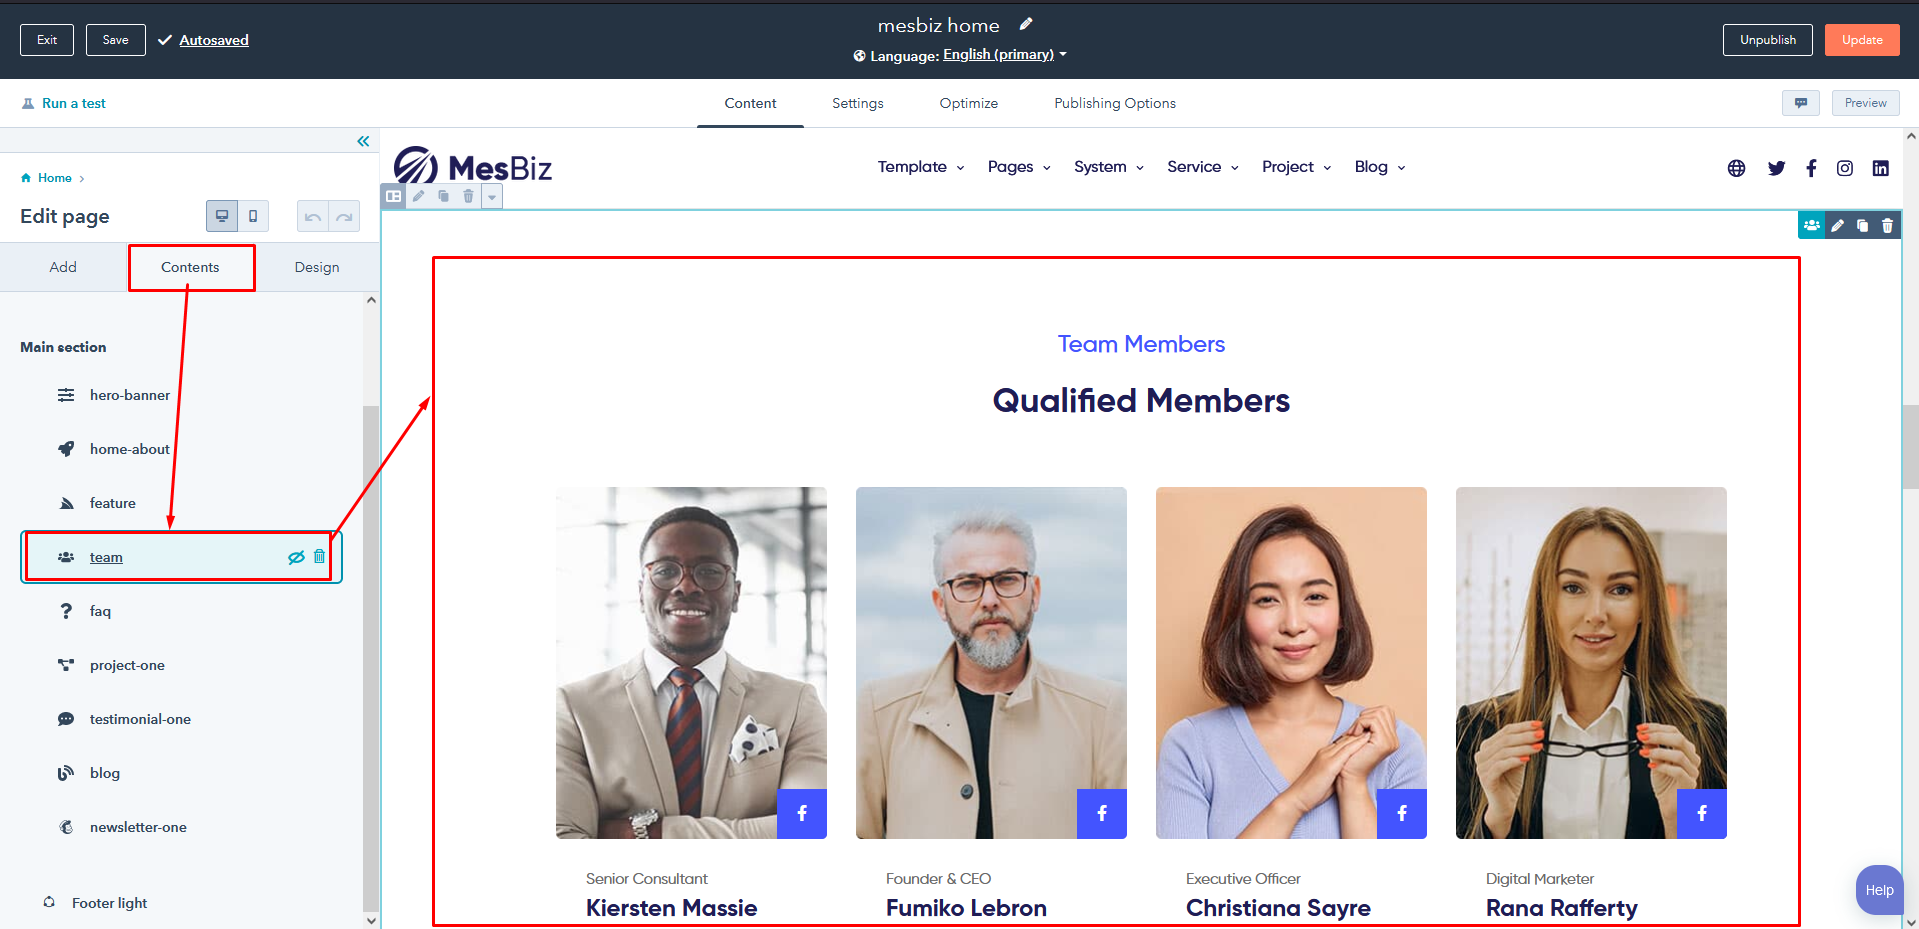Open the Settings tab
1919x929 pixels.
point(858,103)
